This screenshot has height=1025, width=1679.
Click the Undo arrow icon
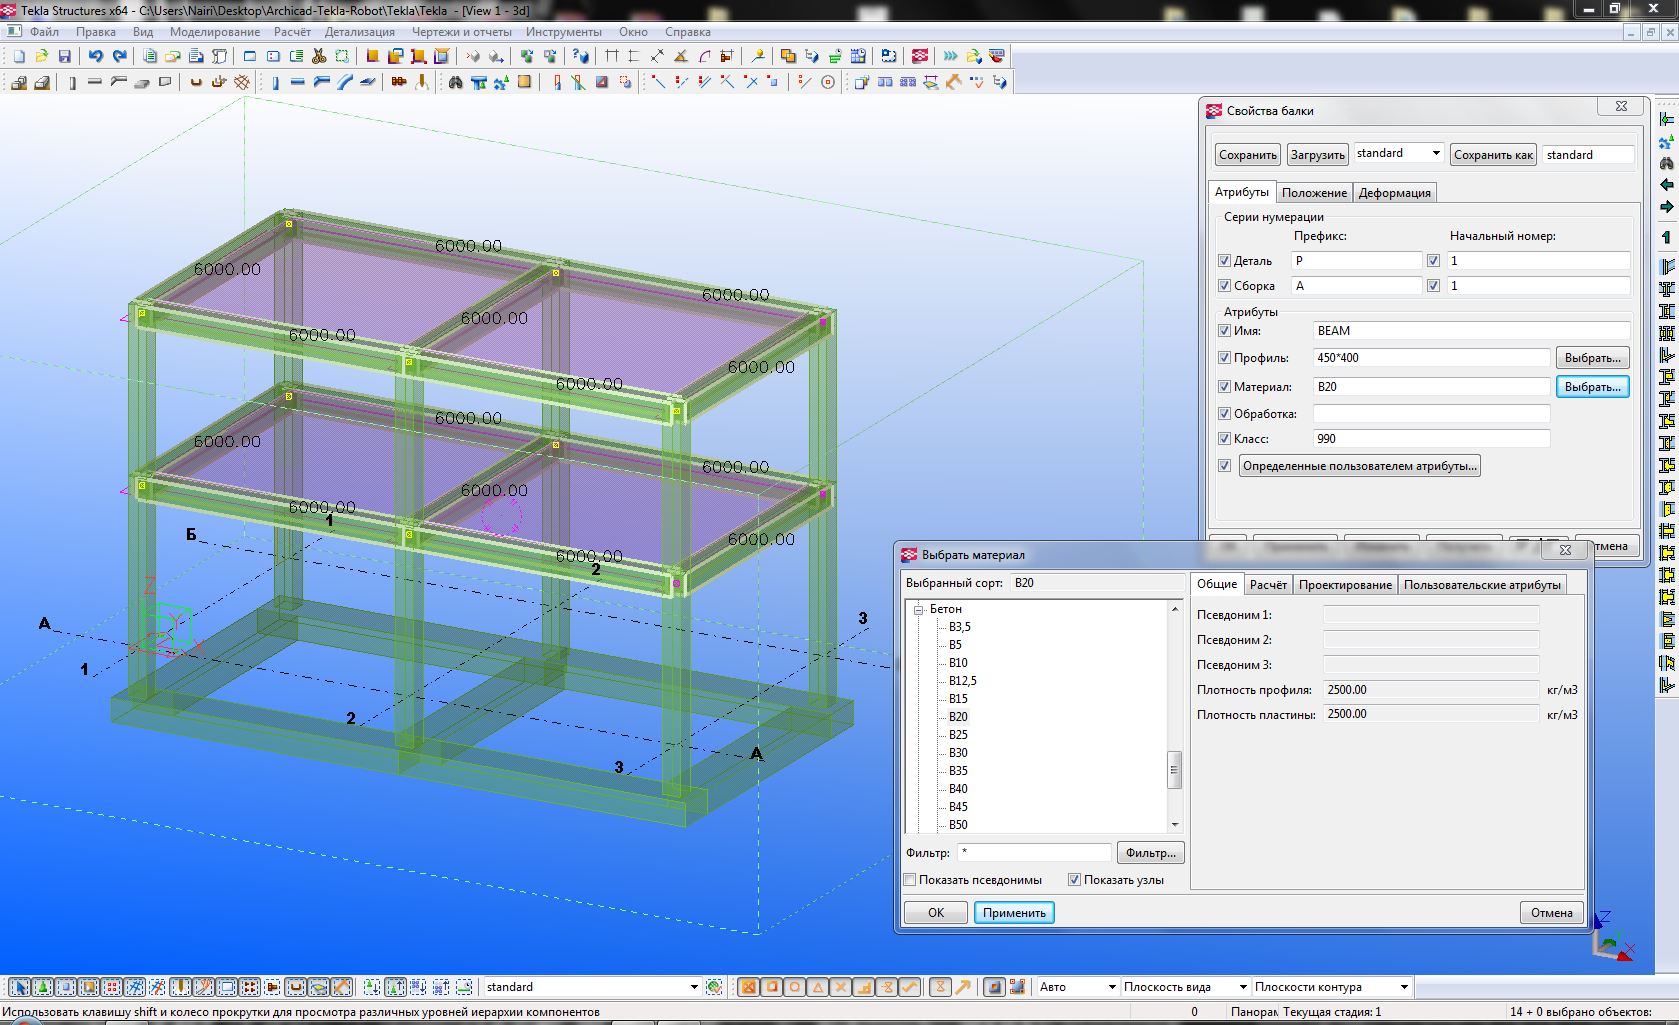coord(95,57)
